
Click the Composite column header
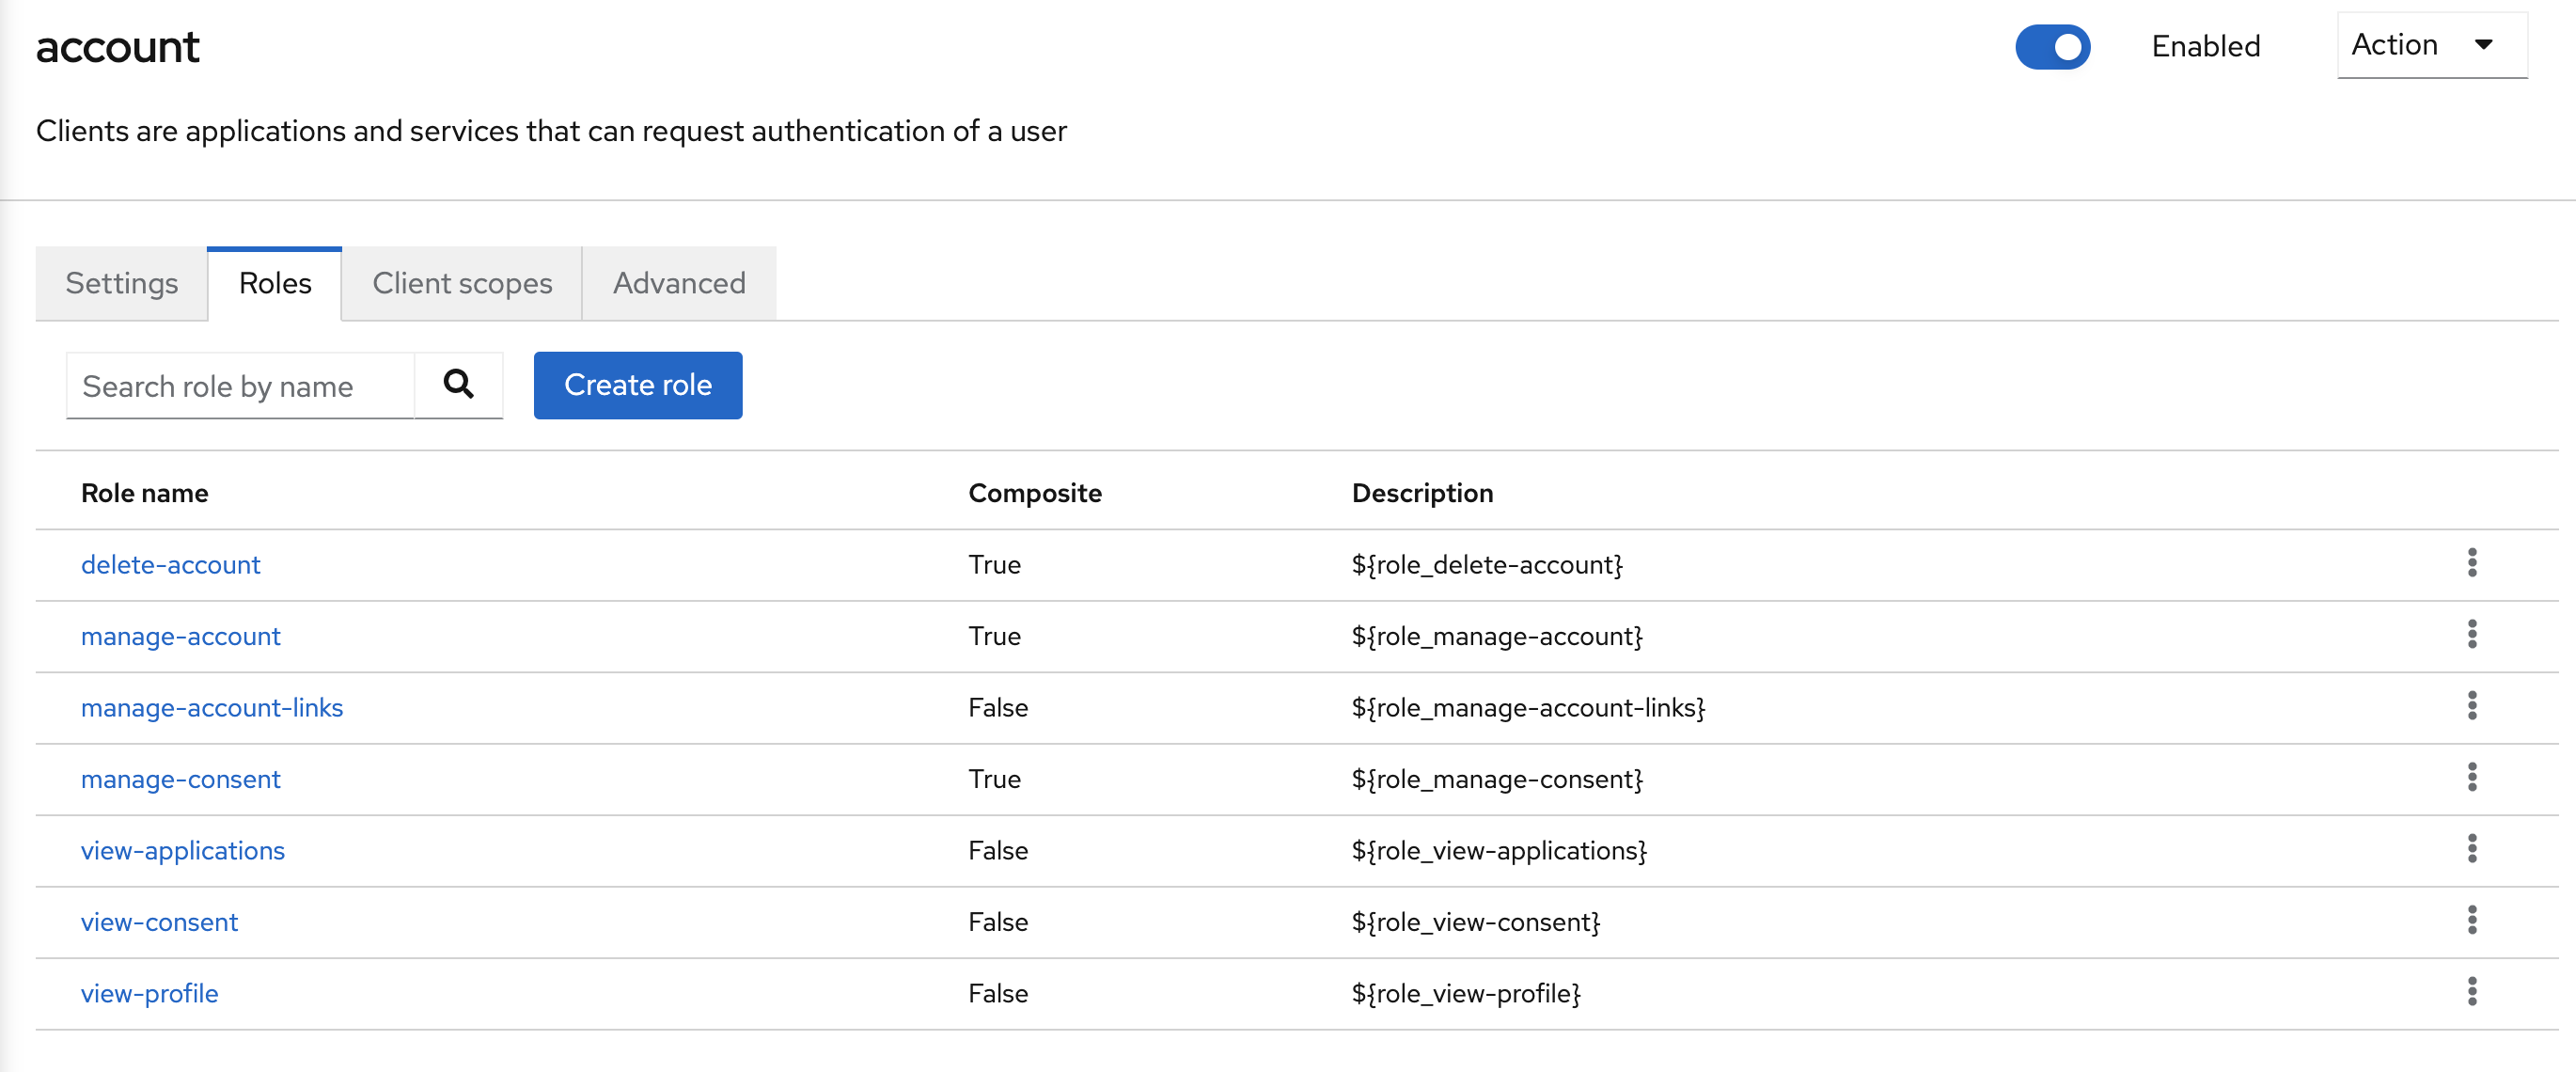point(1035,493)
